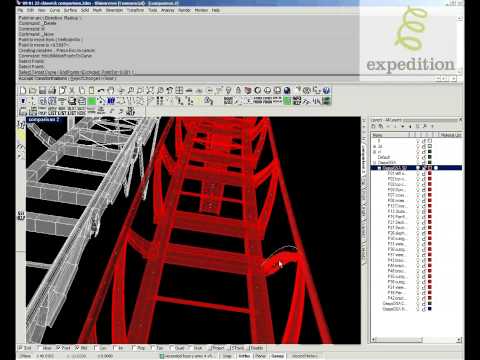Close the Layers panel
This screenshot has height=360, width=480.
(460, 120)
